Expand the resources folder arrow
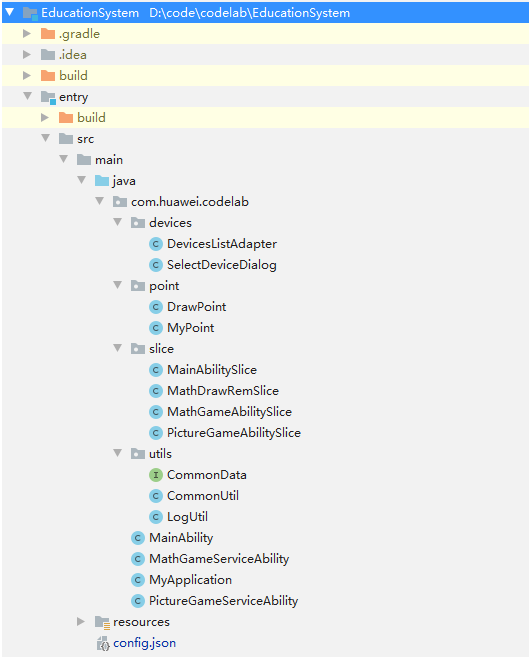 (80, 621)
